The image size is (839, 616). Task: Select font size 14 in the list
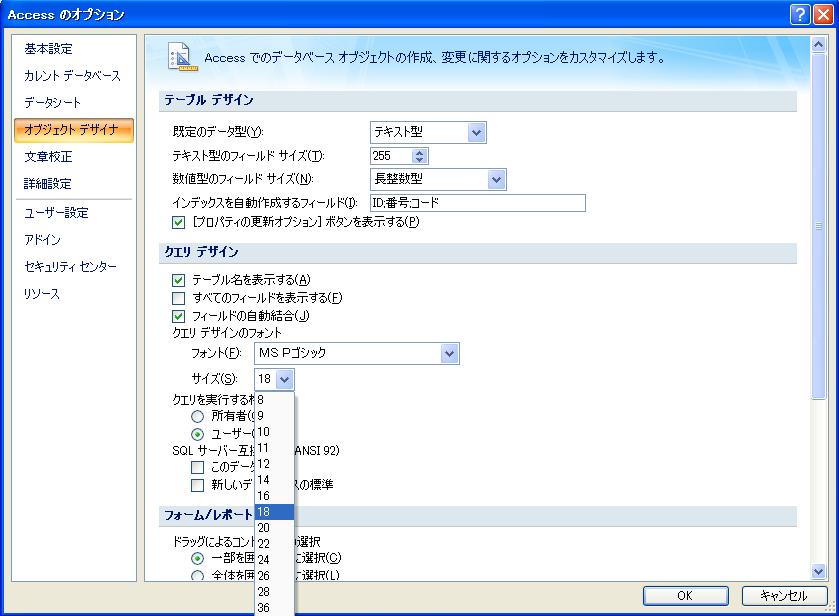point(274,480)
